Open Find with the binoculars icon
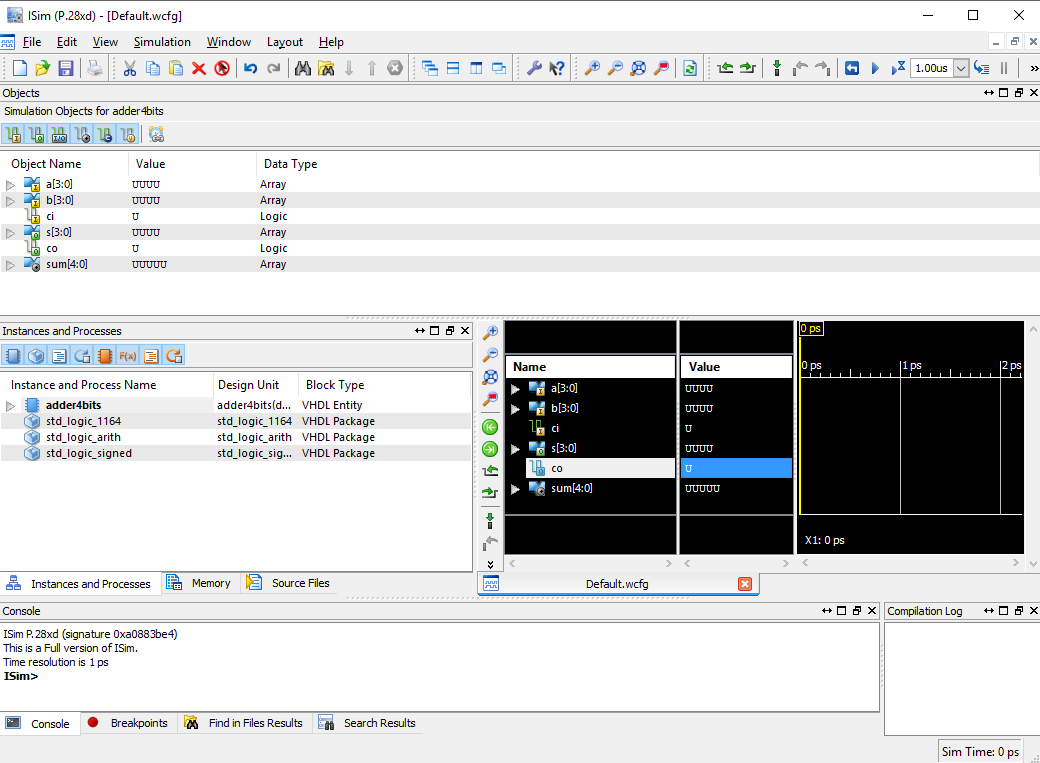 (302, 68)
